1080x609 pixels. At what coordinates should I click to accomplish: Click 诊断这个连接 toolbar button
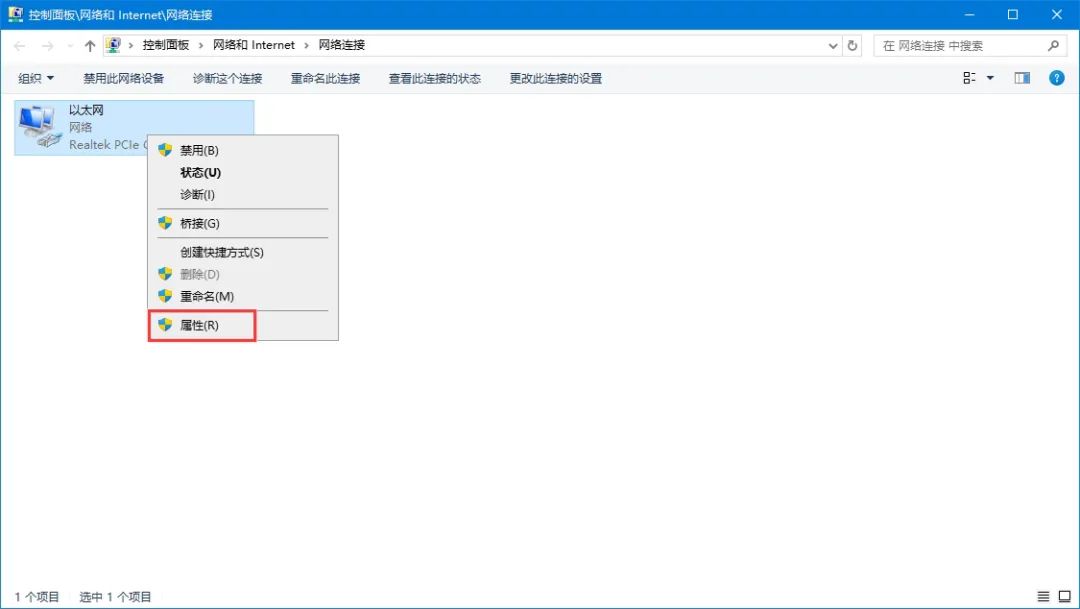227,78
